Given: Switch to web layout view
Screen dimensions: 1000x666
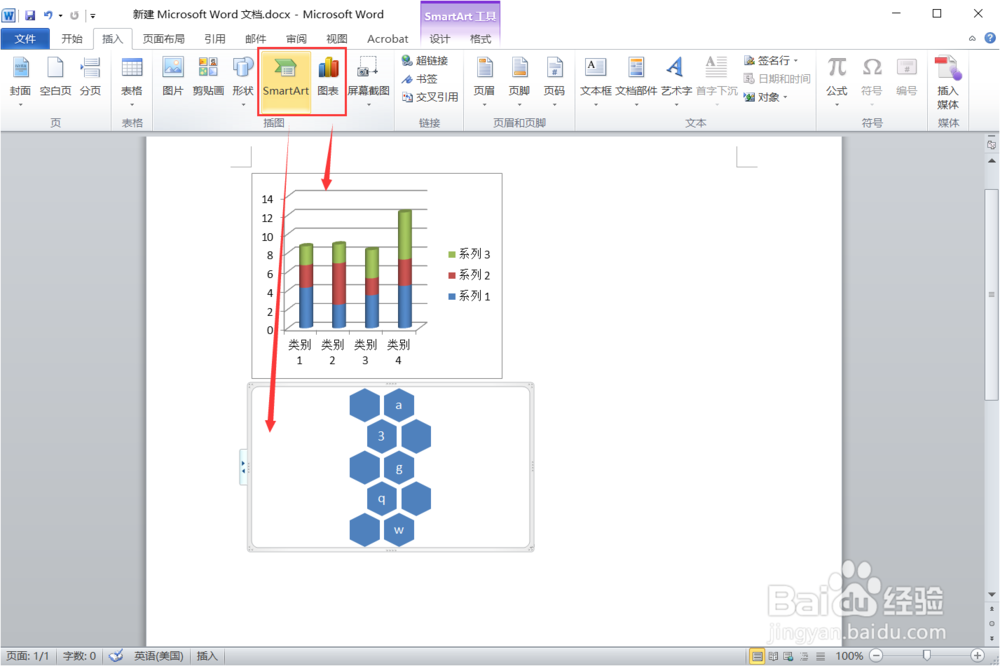Looking at the screenshot, I should (788, 656).
